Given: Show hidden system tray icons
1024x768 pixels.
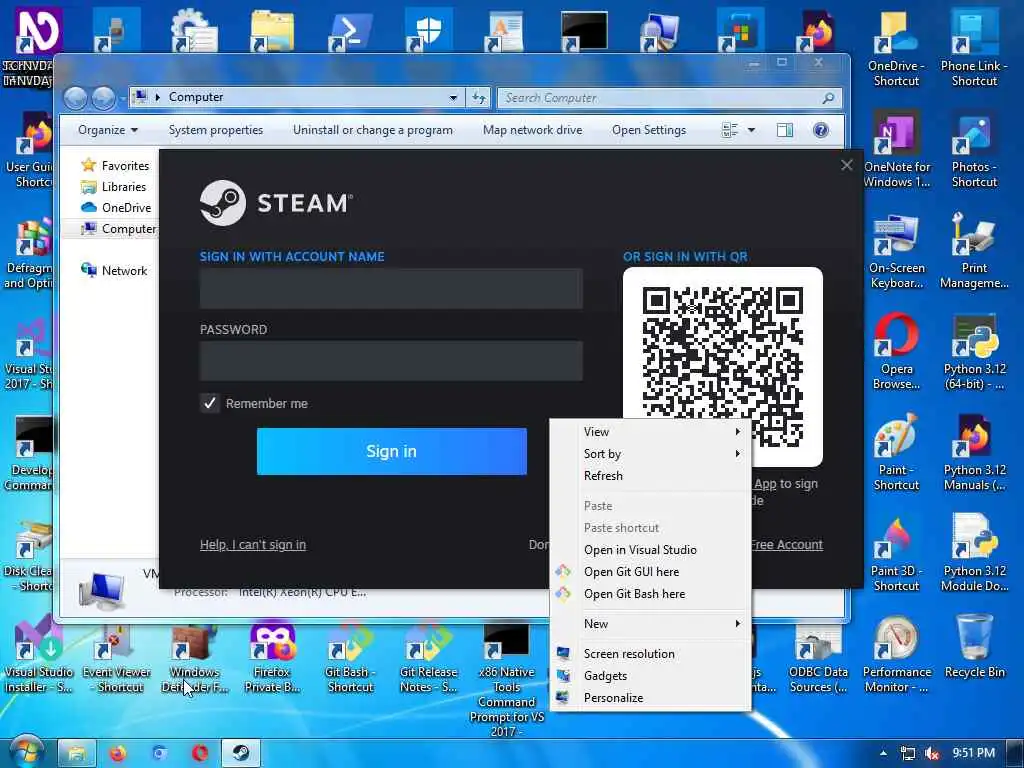Looking at the screenshot, I should click(884, 753).
